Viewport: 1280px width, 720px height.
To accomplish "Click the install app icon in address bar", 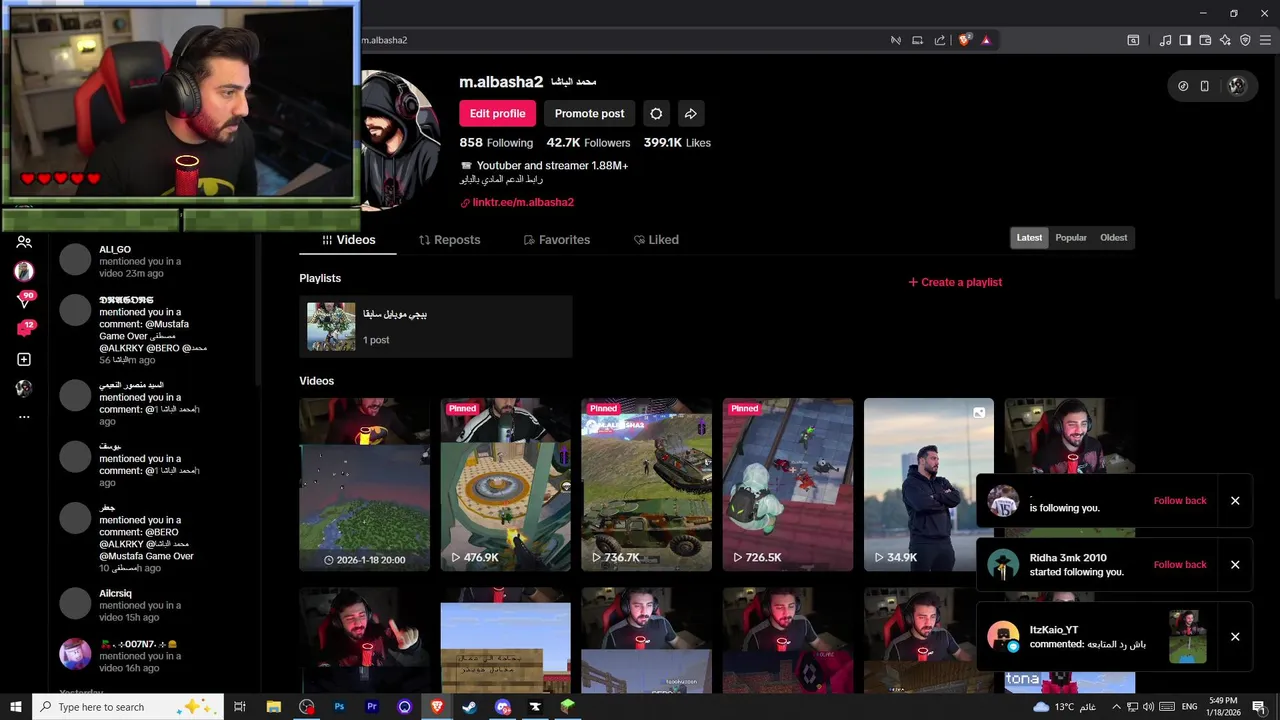I will (917, 40).
